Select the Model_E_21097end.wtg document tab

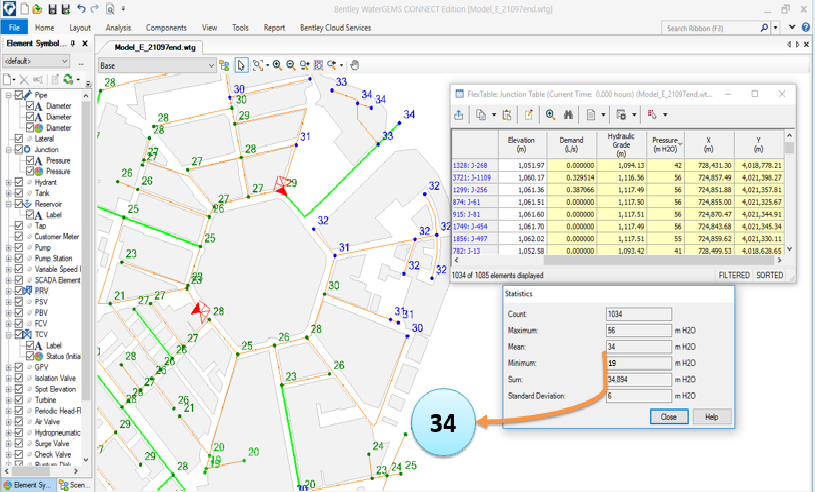pos(155,47)
